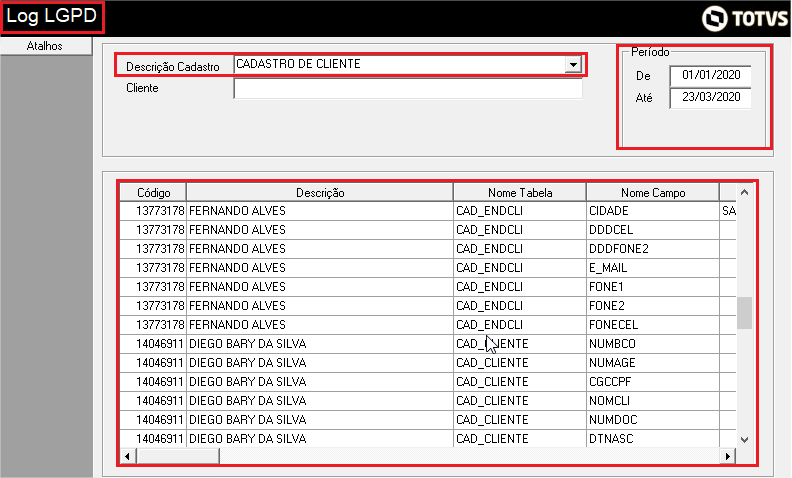The width and height of the screenshot is (792, 478).
Task: Click the Cliente input field
Action: click(408, 88)
